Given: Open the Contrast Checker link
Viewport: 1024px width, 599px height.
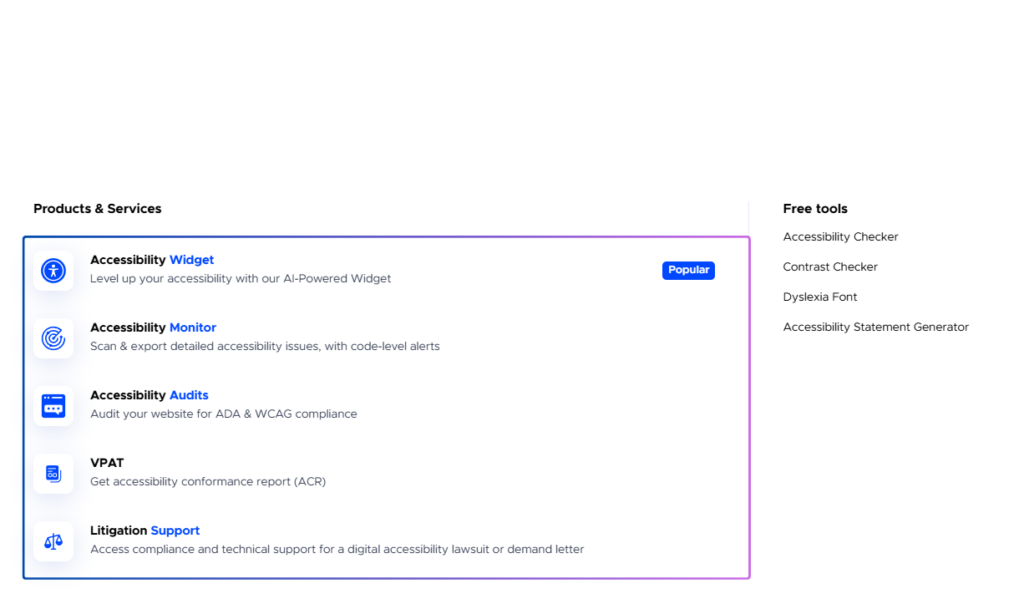Looking at the screenshot, I should click(x=830, y=267).
